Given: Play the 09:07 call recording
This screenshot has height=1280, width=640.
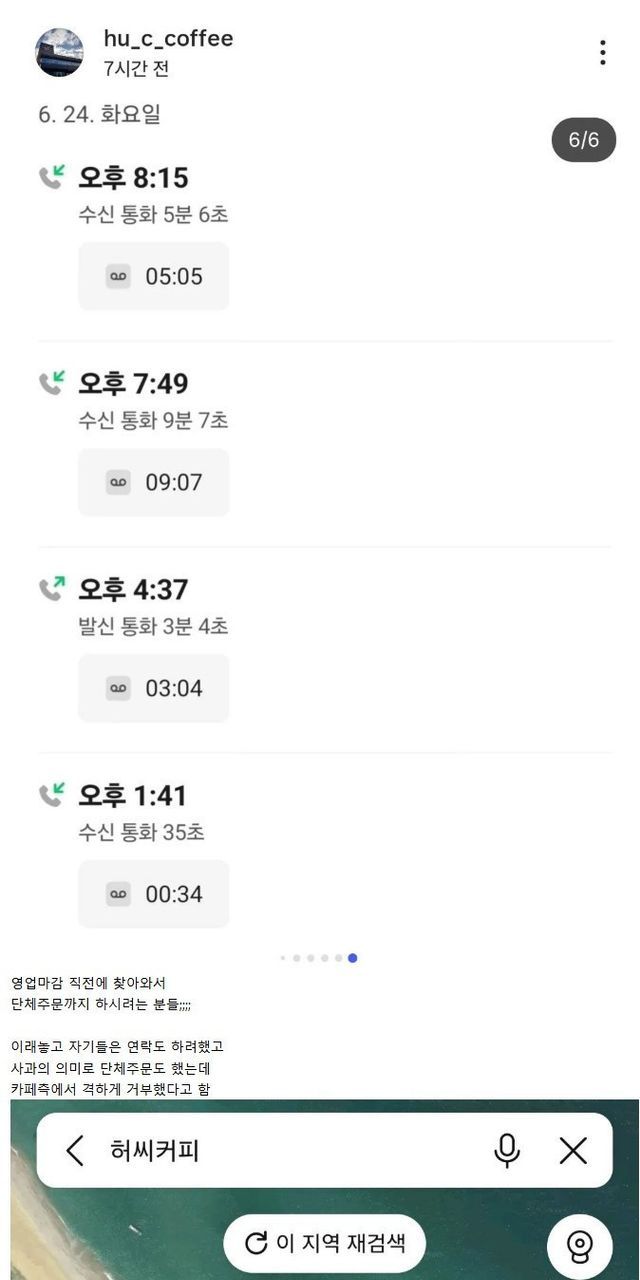Looking at the screenshot, I should click(154, 482).
